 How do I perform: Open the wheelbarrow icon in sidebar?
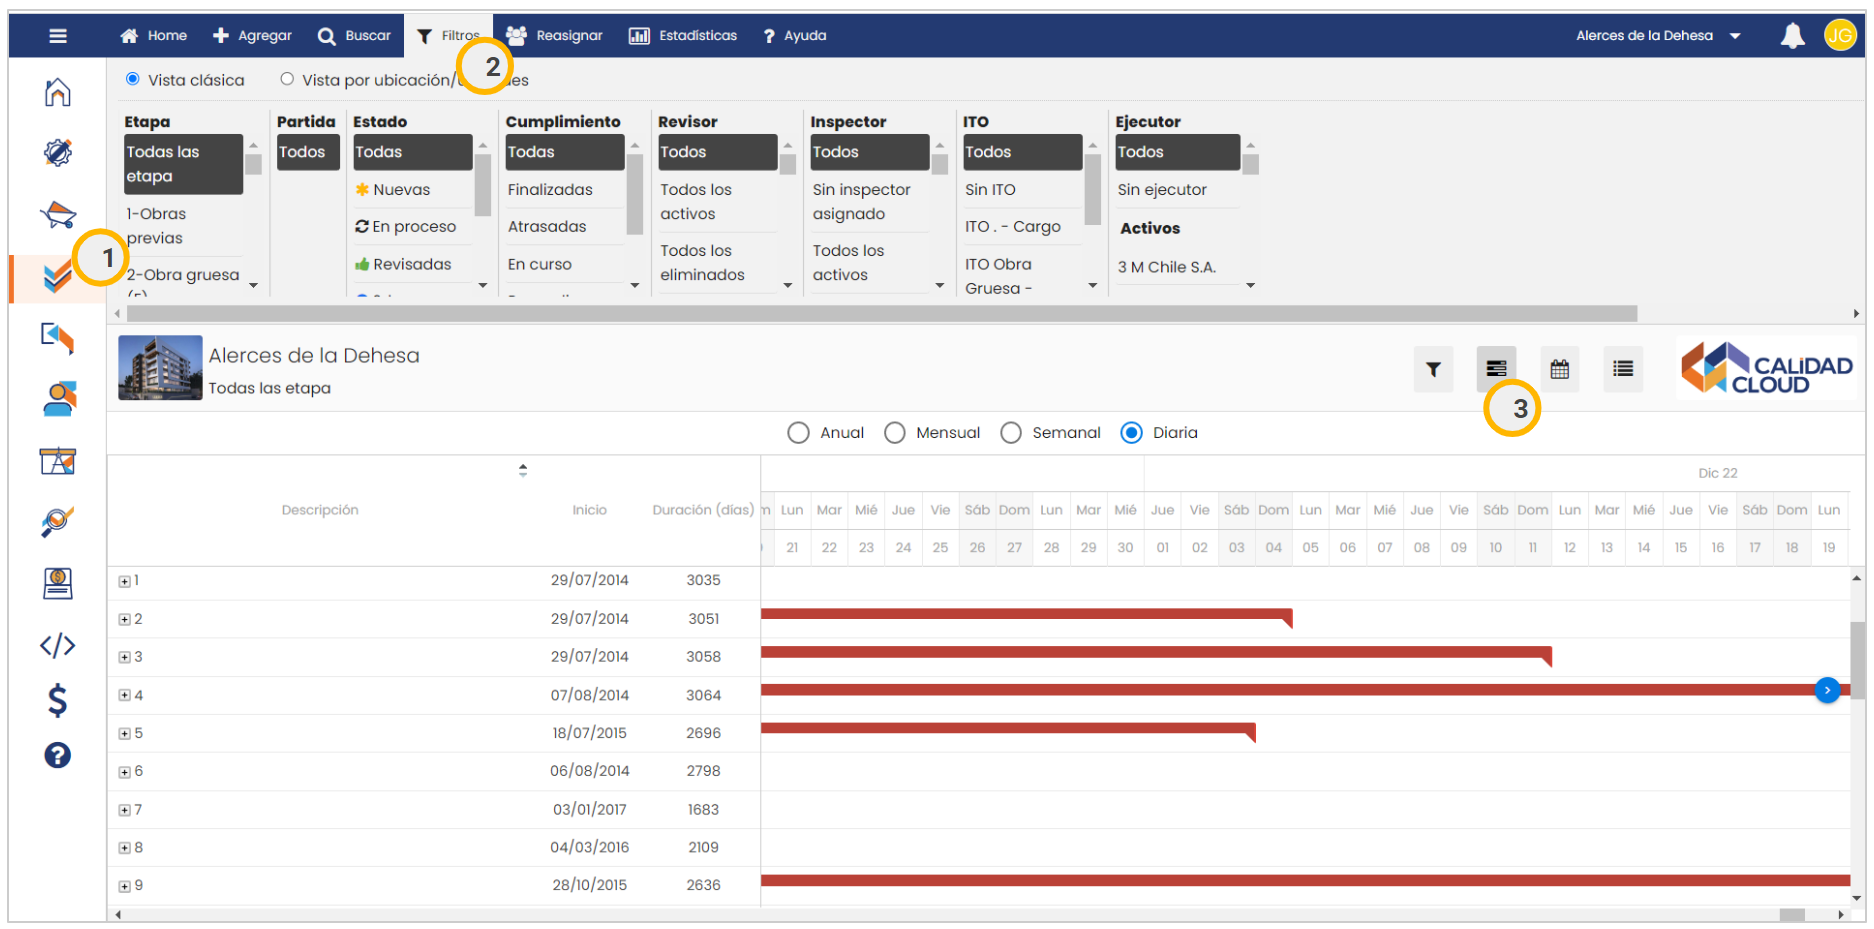58,214
